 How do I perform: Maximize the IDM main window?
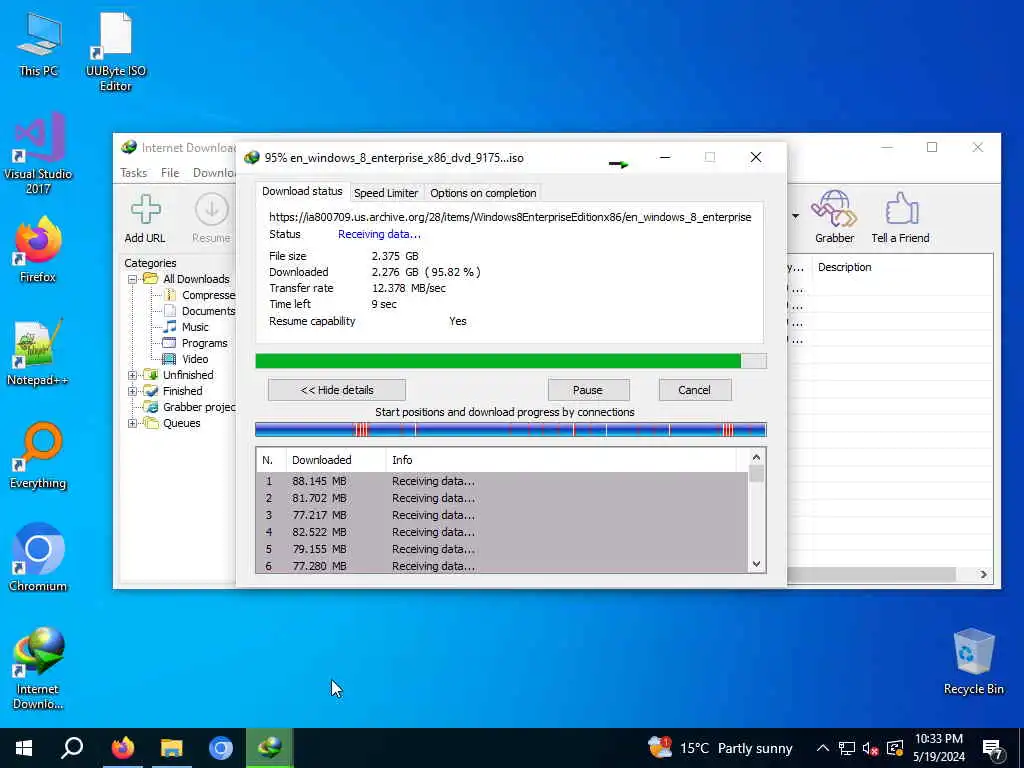tap(932, 148)
